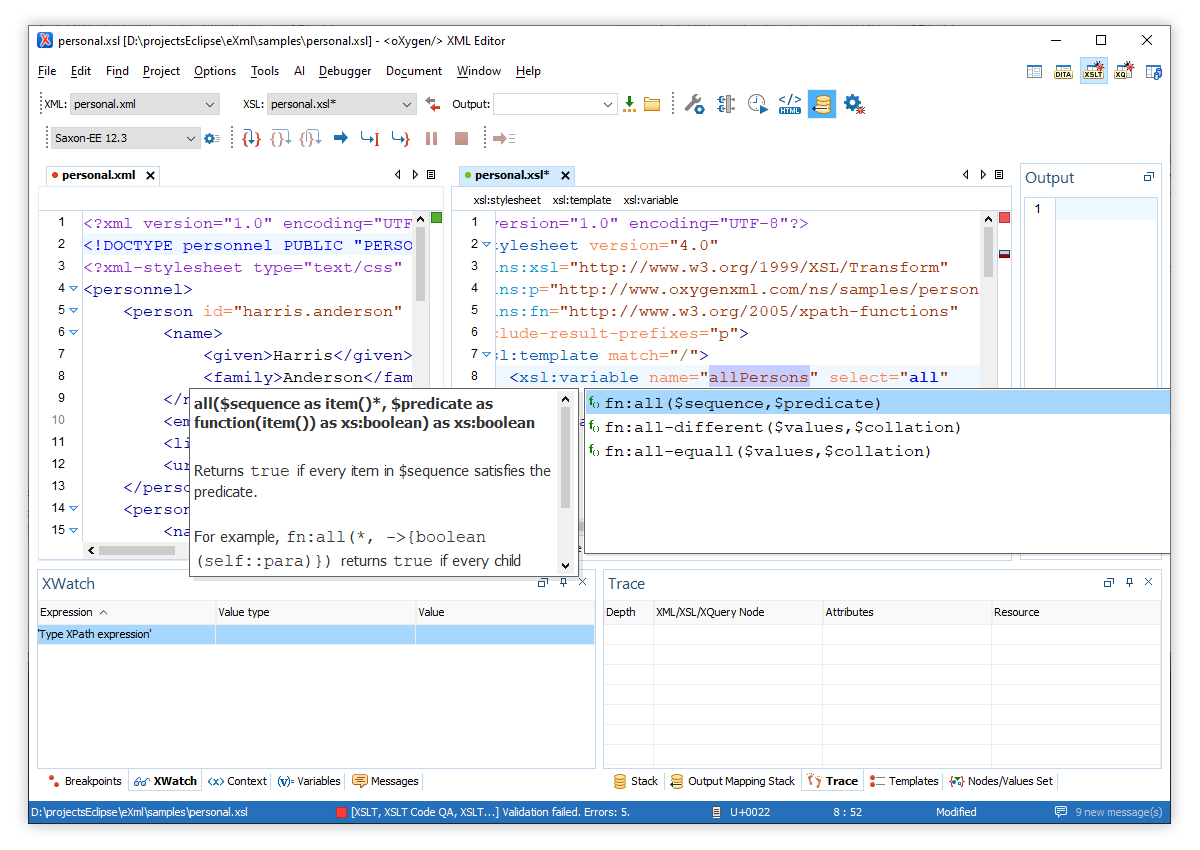Stop the debugger session
This screenshot has height=850, width=1200.
pyautogui.click(x=461, y=138)
